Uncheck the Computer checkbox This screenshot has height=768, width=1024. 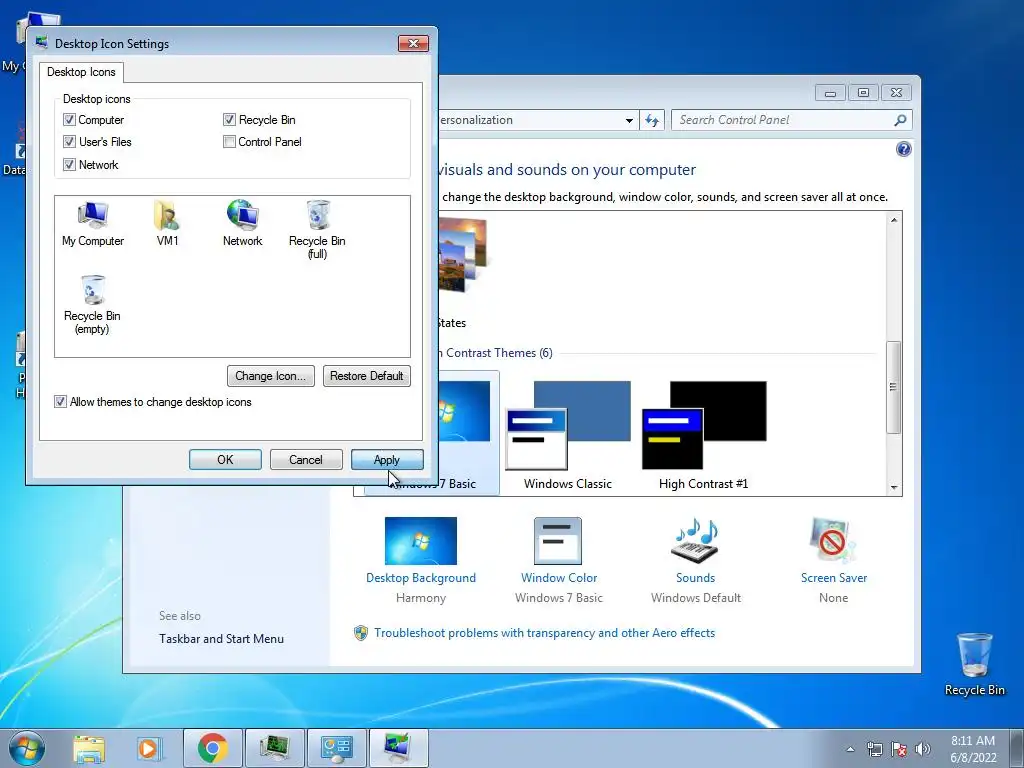click(69, 120)
